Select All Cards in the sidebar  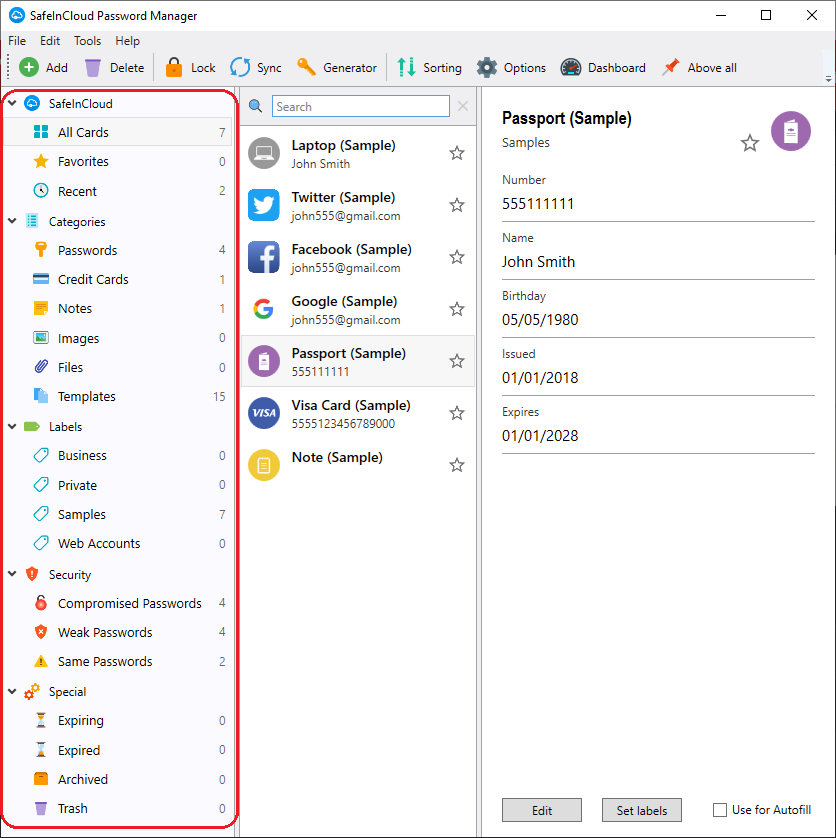(x=118, y=132)
